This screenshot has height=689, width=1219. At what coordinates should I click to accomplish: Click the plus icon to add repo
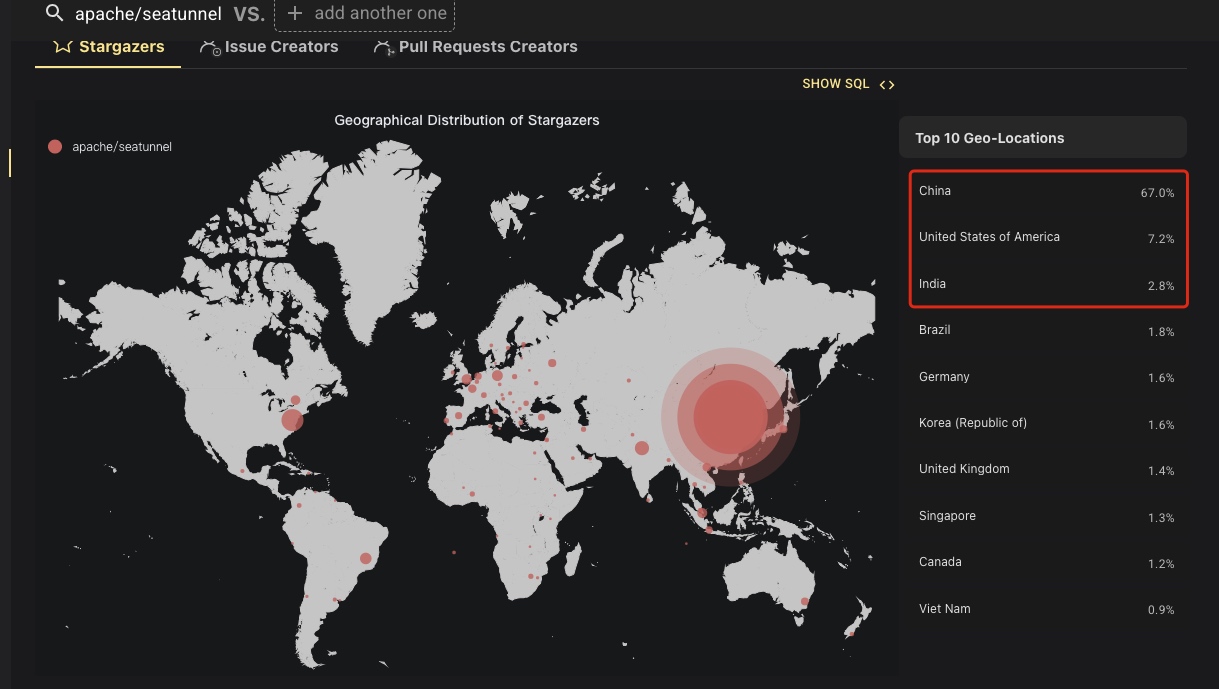[x=295, y=13]
